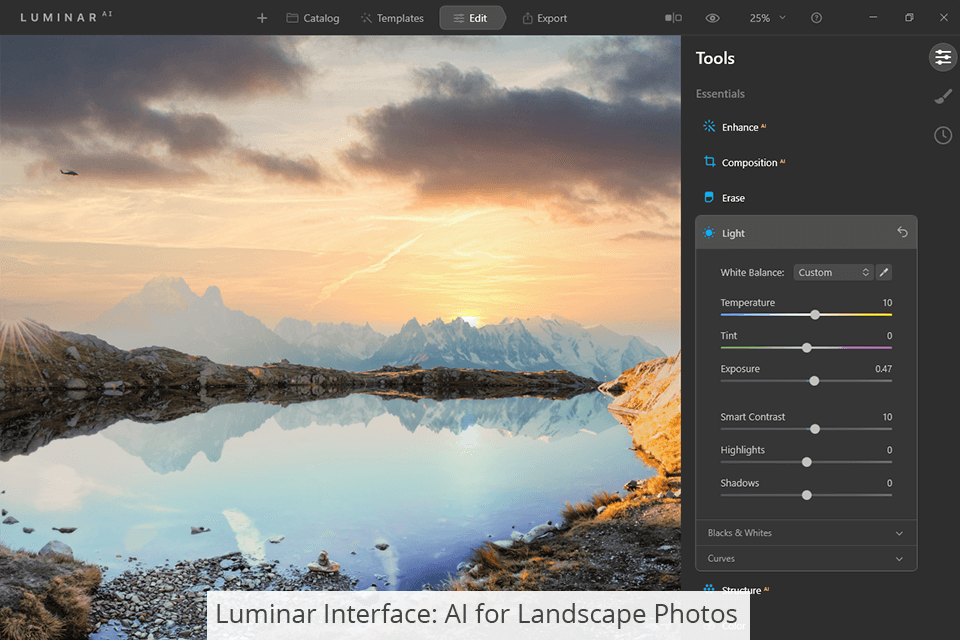Screen dimensions: 960x640
Task: Open the local masking brush icon
Action: pyautogui.click(x=943, y=96)
